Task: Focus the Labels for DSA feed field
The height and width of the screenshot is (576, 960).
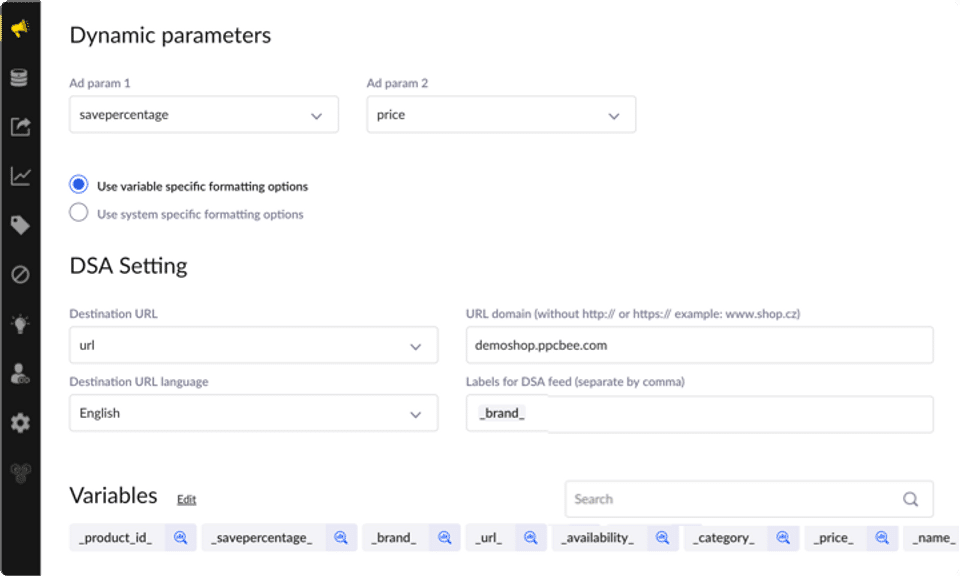Action: (x=700, y=414)
